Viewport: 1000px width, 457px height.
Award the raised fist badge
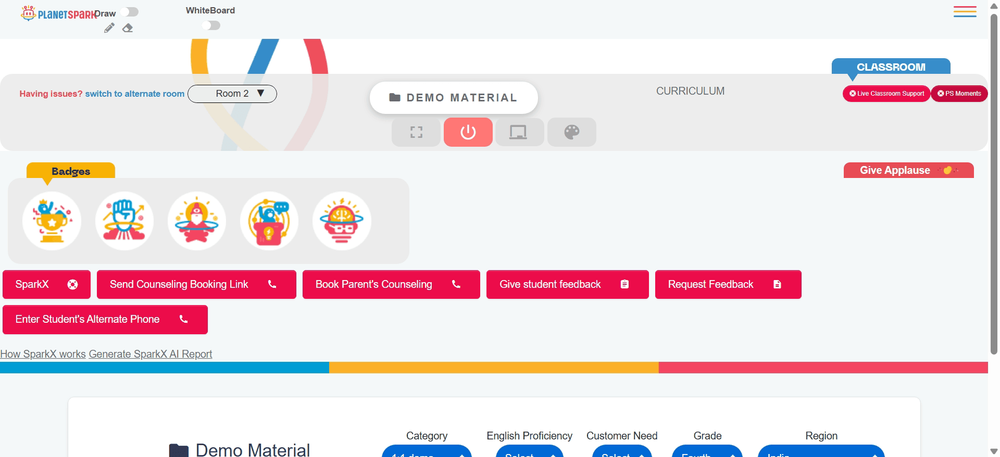click(x=124, y=221)
